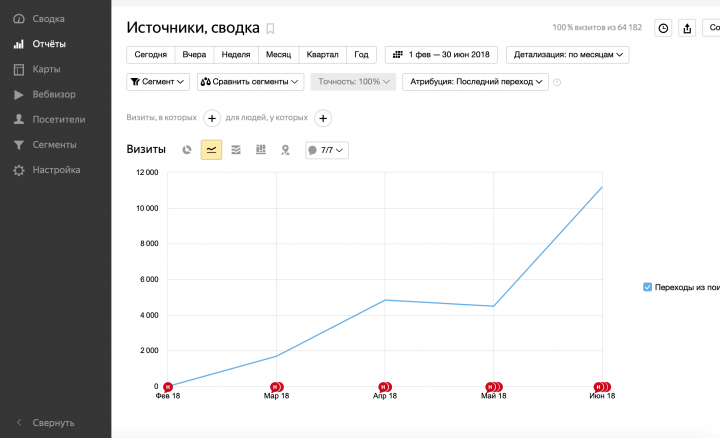The height and width of the screenshot is (438, 720).
Task: Click the Свернуть collapse arrow icon
Action: pyautogui.click(x=19, y=422)
